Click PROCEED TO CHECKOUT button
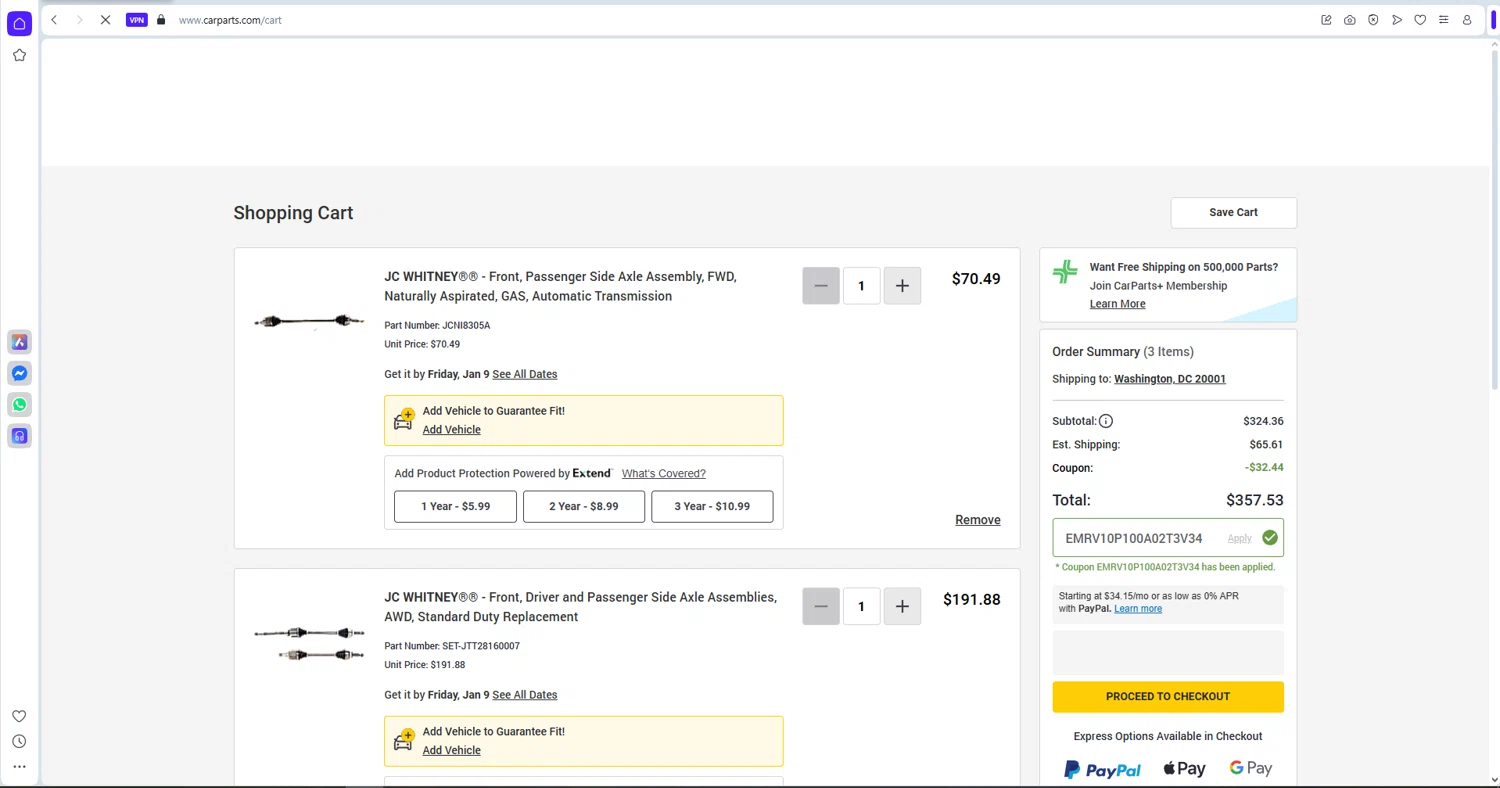 tap(1168, 697)
